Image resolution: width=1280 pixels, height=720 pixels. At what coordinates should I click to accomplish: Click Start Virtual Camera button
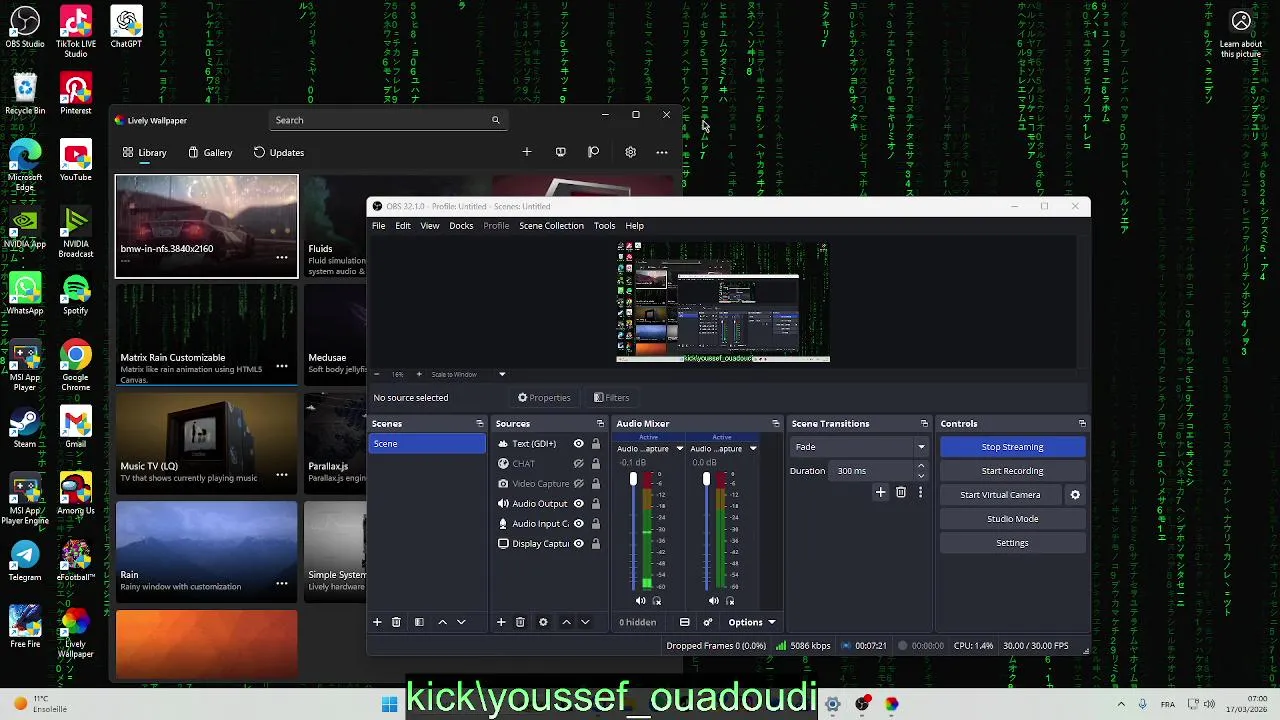click(x=1000, y=495)
